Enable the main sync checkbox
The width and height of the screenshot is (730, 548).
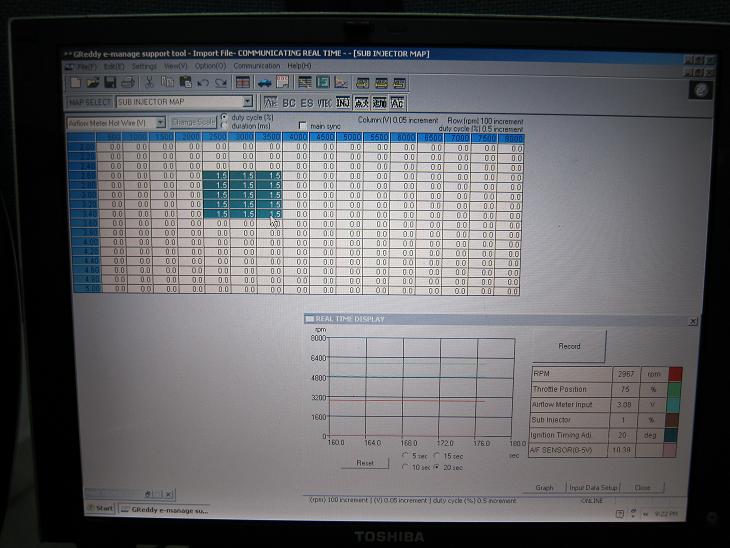tap(303, 126)
